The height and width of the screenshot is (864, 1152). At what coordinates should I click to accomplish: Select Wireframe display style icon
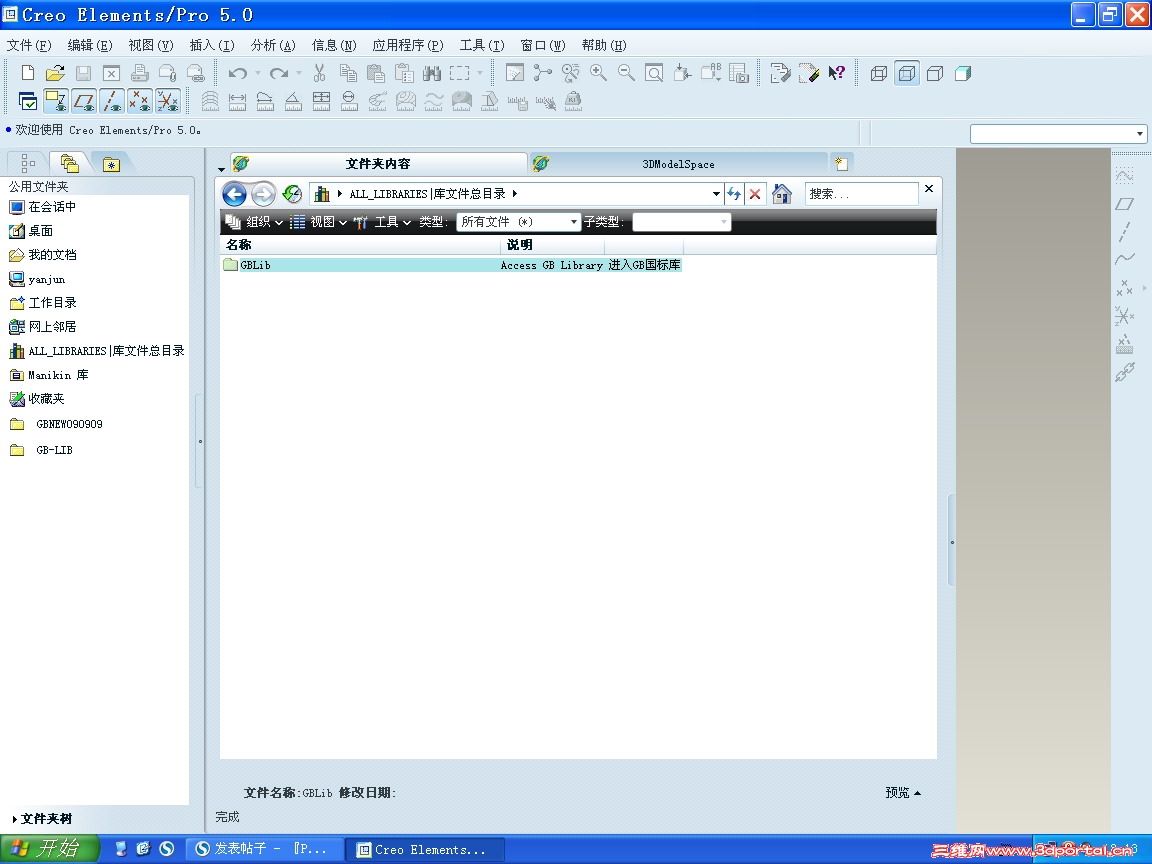click(879, 73)
